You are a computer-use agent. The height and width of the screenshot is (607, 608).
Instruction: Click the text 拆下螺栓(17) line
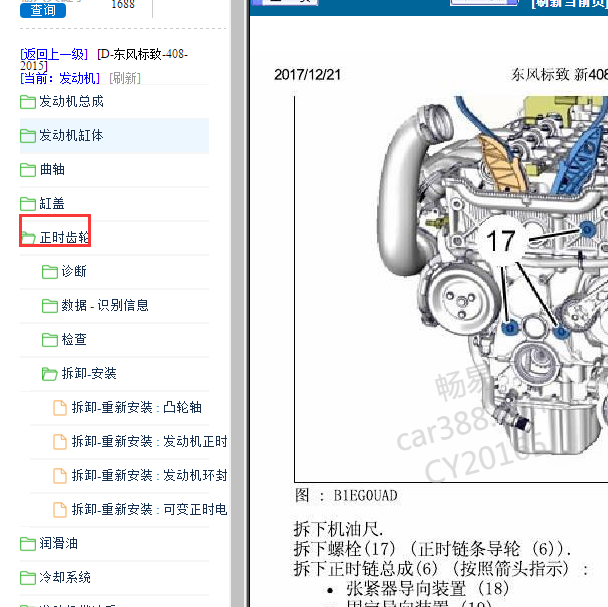click(x=432, y=549)
